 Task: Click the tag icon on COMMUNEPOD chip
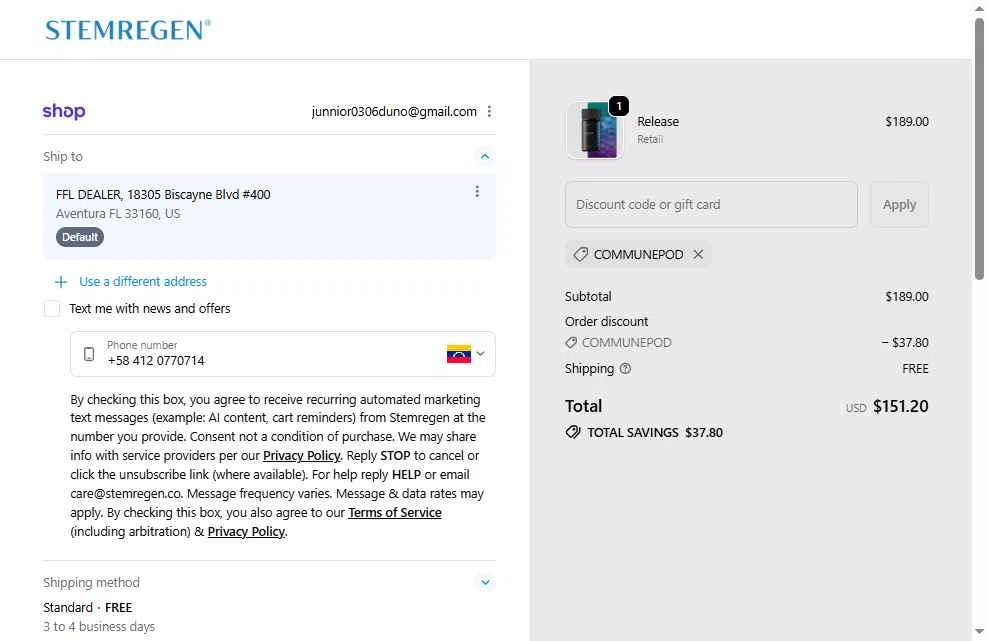coord(580,254)
